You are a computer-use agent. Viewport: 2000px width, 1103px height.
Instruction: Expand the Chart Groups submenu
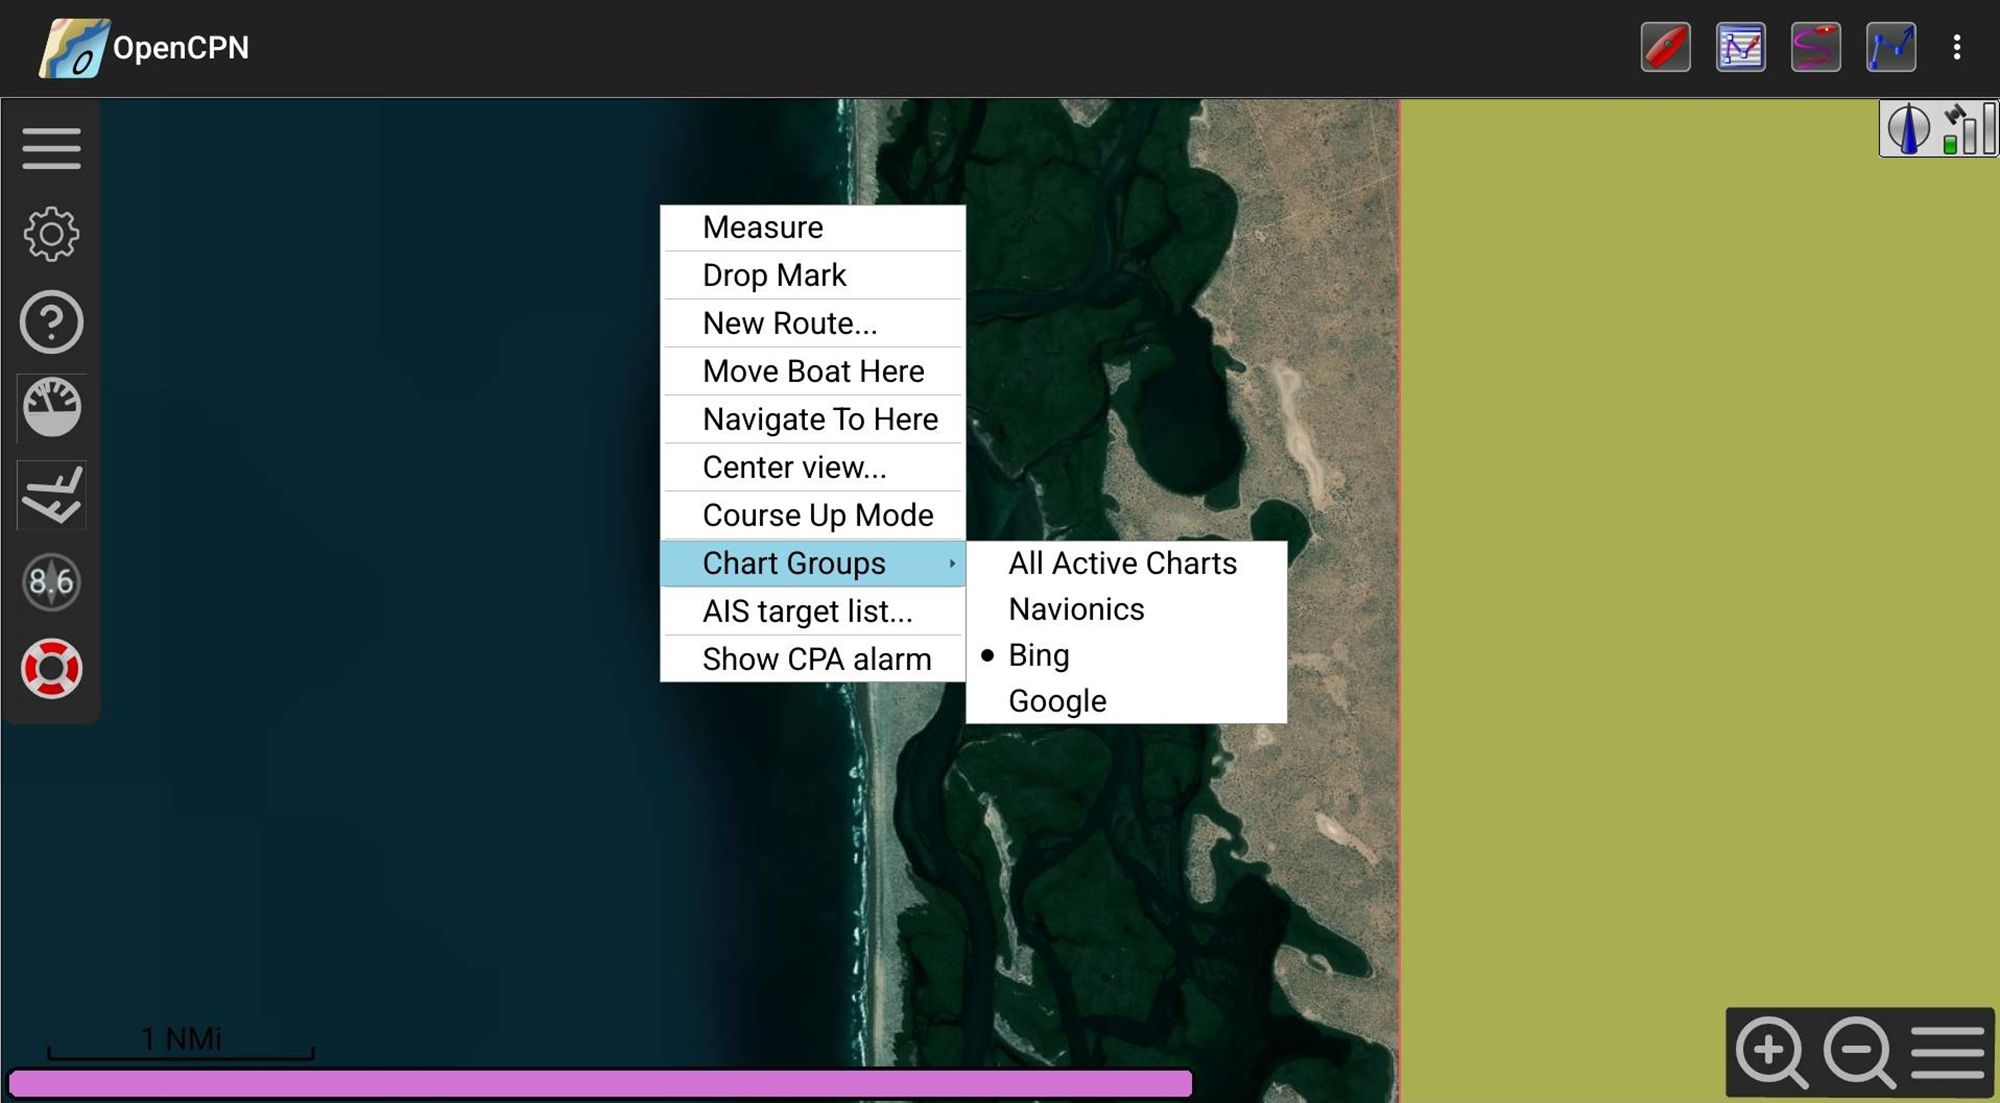[794, 563]
